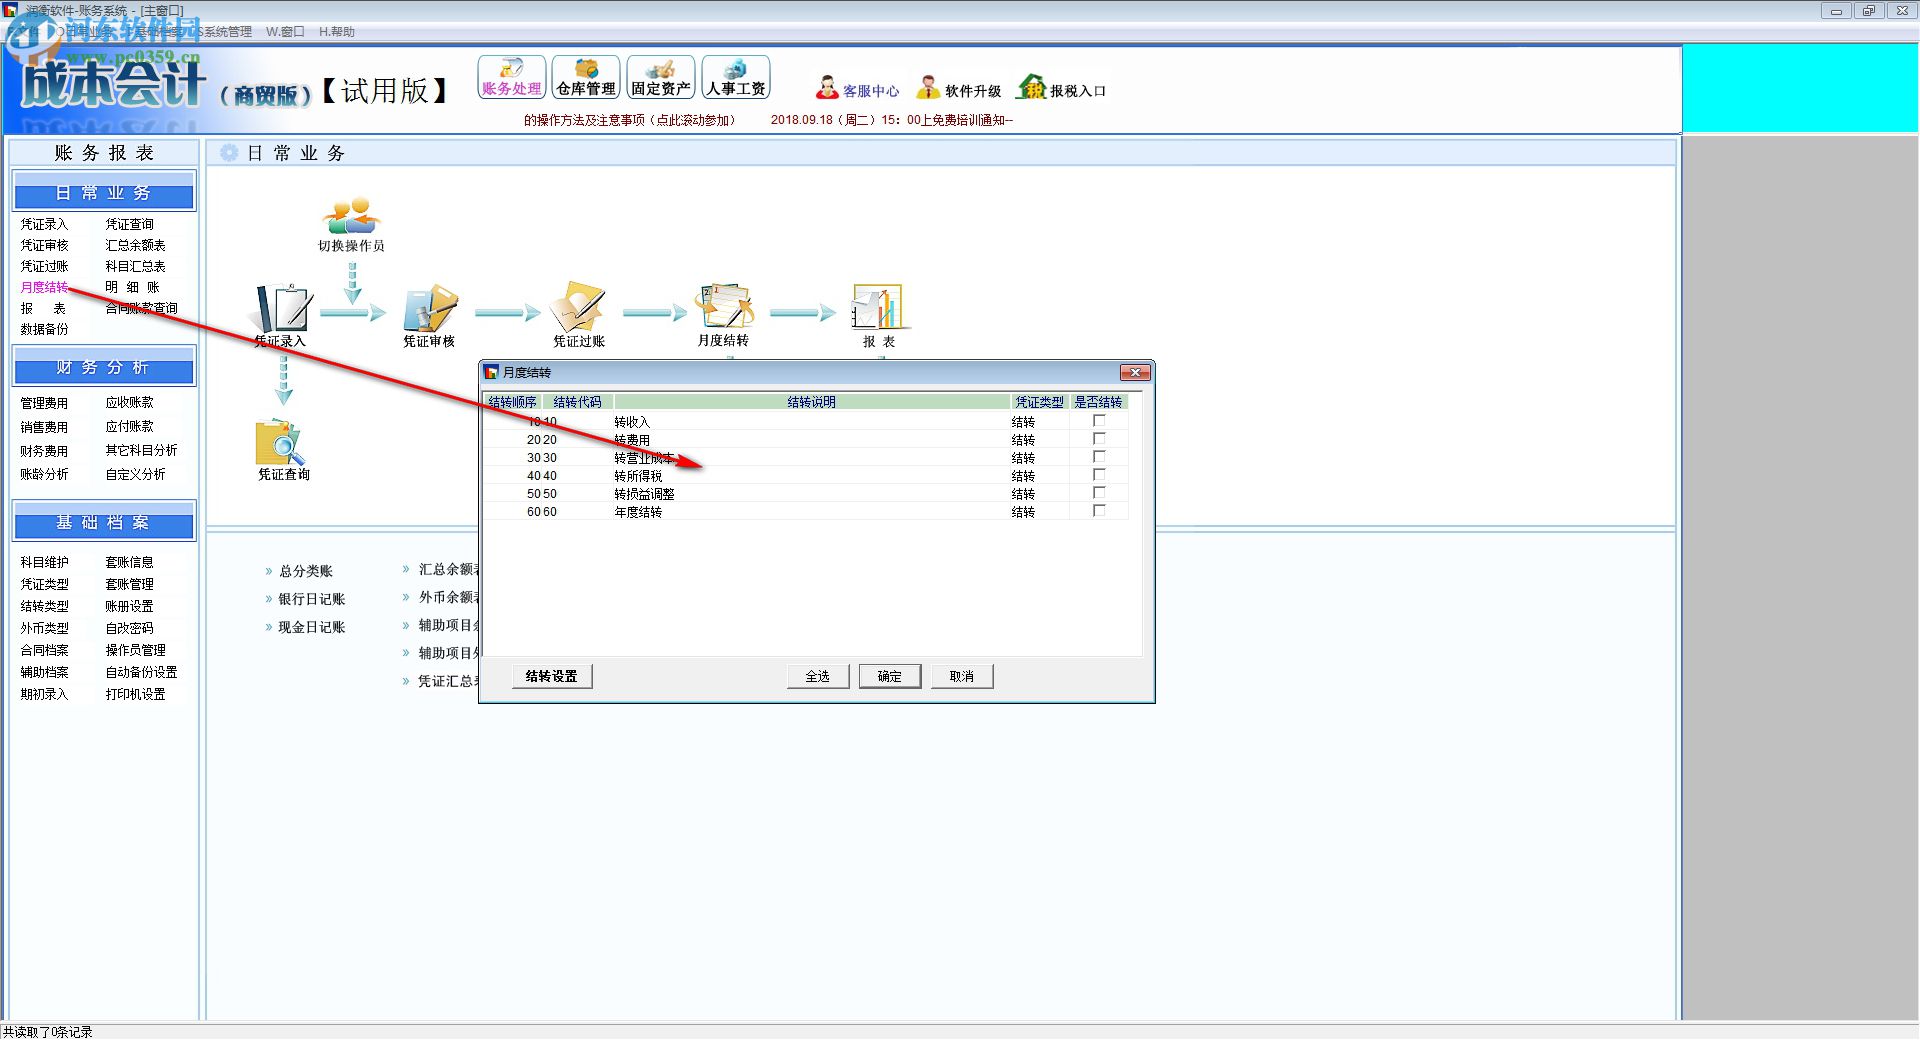Open the 现金日记账 report link

[311, 627]
